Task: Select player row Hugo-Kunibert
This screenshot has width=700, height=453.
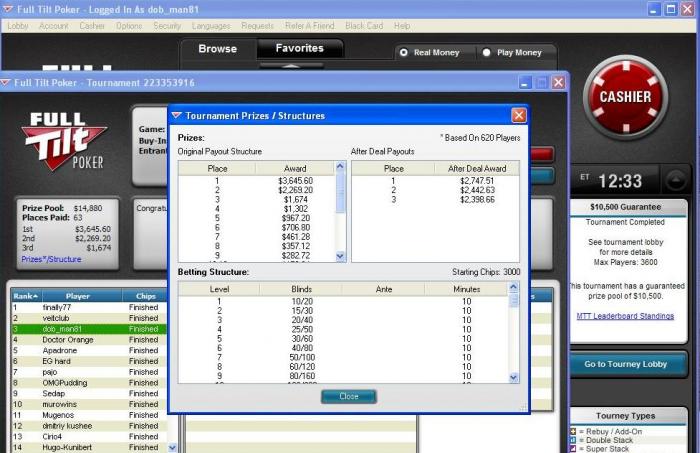Action: tap(89, 447)
